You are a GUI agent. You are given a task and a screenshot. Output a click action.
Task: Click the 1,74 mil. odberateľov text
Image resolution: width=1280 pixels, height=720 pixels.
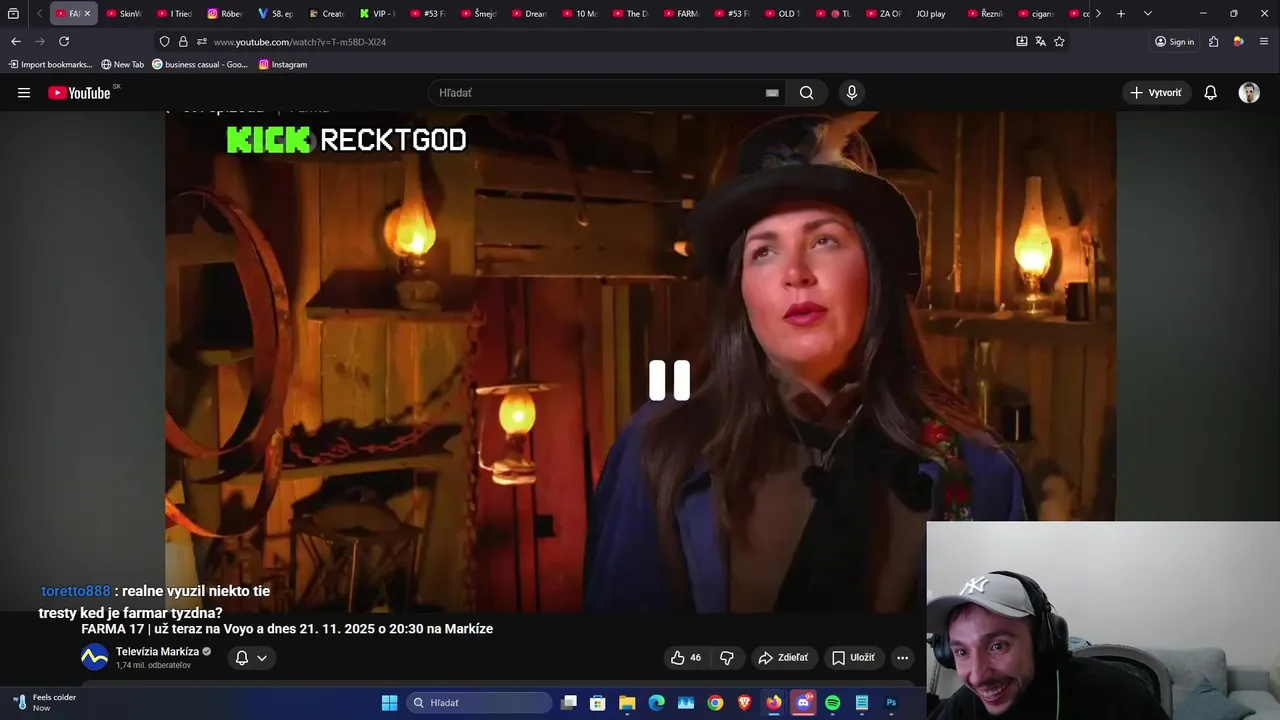[153, 666]
